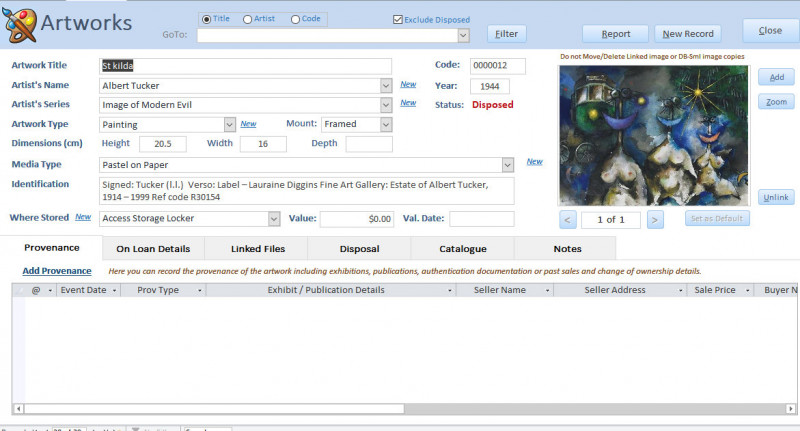Open the GoTo combo box dropdown arrow
This screenshot has height=431, width=800.
point(463,35)
